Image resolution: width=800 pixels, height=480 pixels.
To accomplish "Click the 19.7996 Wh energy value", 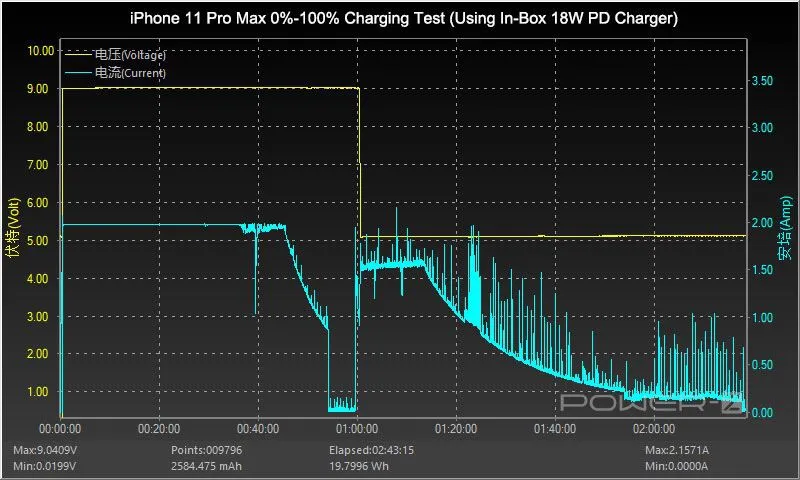I will (x=359, y=466).
